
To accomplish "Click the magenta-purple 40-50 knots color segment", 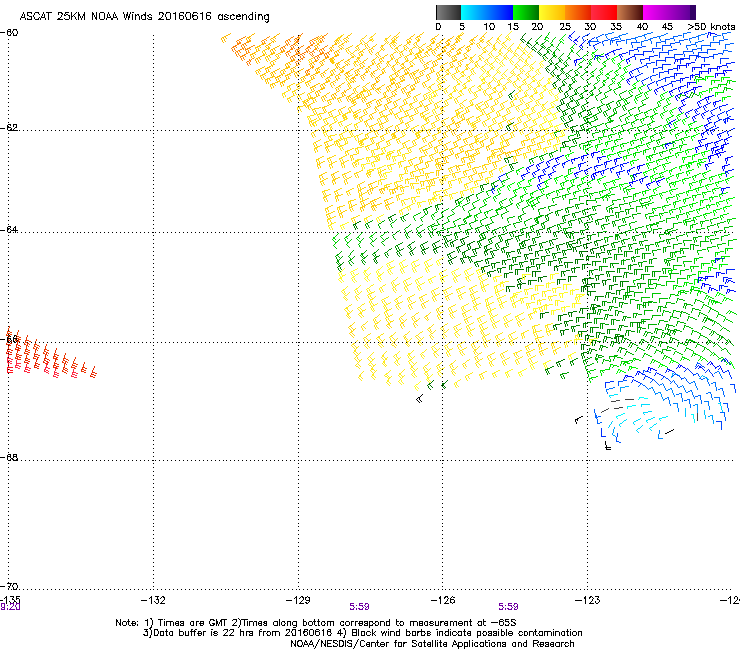I will 669,12.
